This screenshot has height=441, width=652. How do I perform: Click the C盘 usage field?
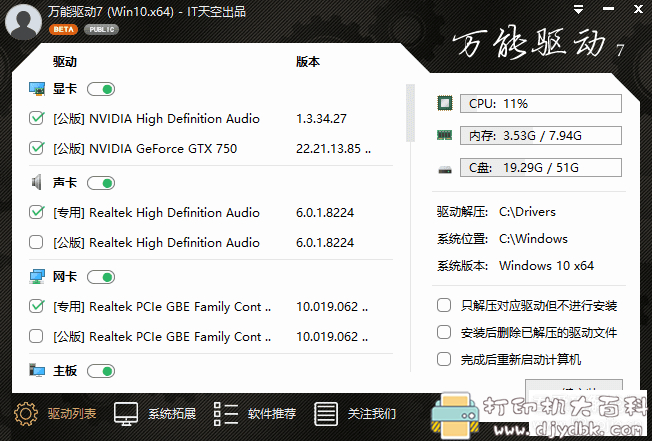click(x=541, y=168)
